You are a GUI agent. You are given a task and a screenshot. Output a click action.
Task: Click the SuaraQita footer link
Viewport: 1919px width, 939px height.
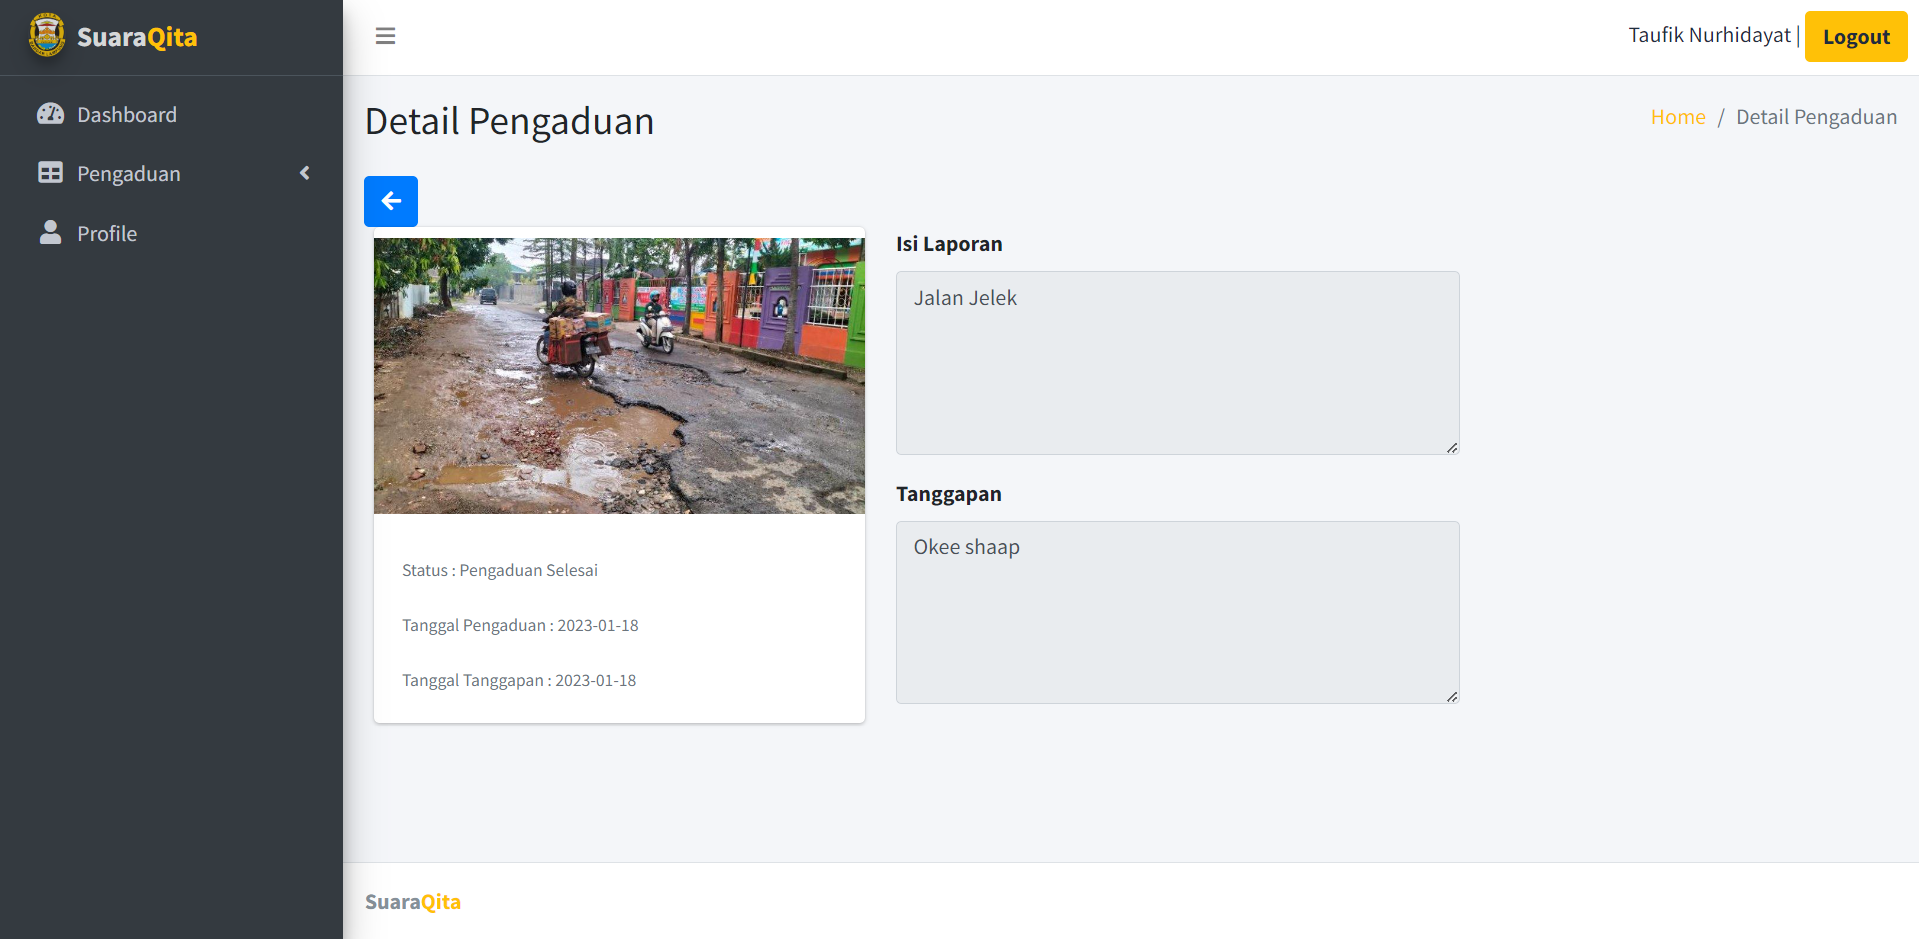(412, 901)
